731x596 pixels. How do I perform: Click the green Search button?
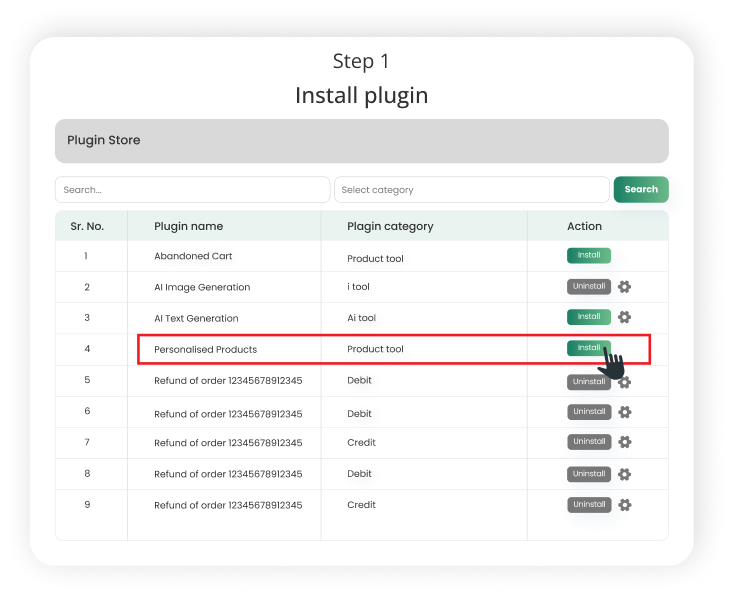click(641, 189)
